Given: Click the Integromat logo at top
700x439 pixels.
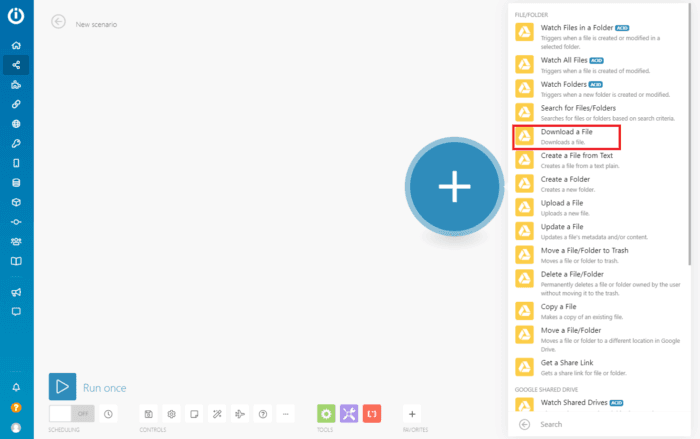Looking at the screenshot, I should tap(16, 16).
